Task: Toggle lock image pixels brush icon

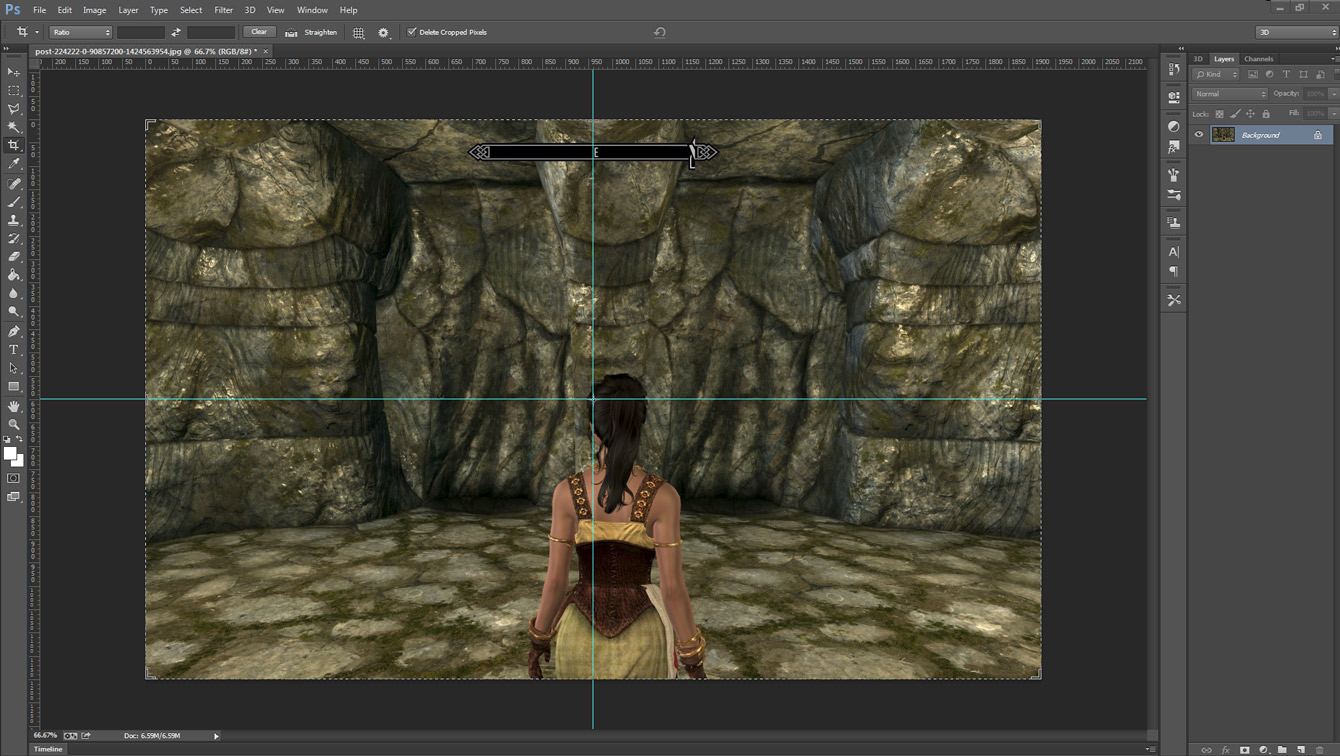Action: pos(1235,114)
